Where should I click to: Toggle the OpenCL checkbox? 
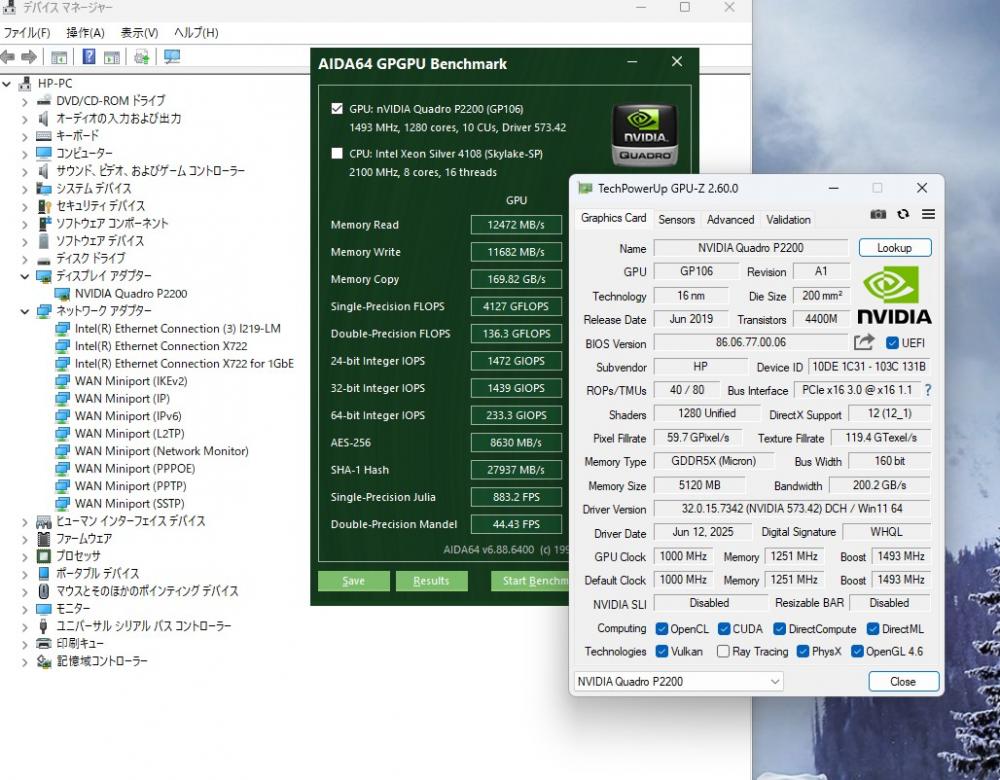[x=661, y=629]
